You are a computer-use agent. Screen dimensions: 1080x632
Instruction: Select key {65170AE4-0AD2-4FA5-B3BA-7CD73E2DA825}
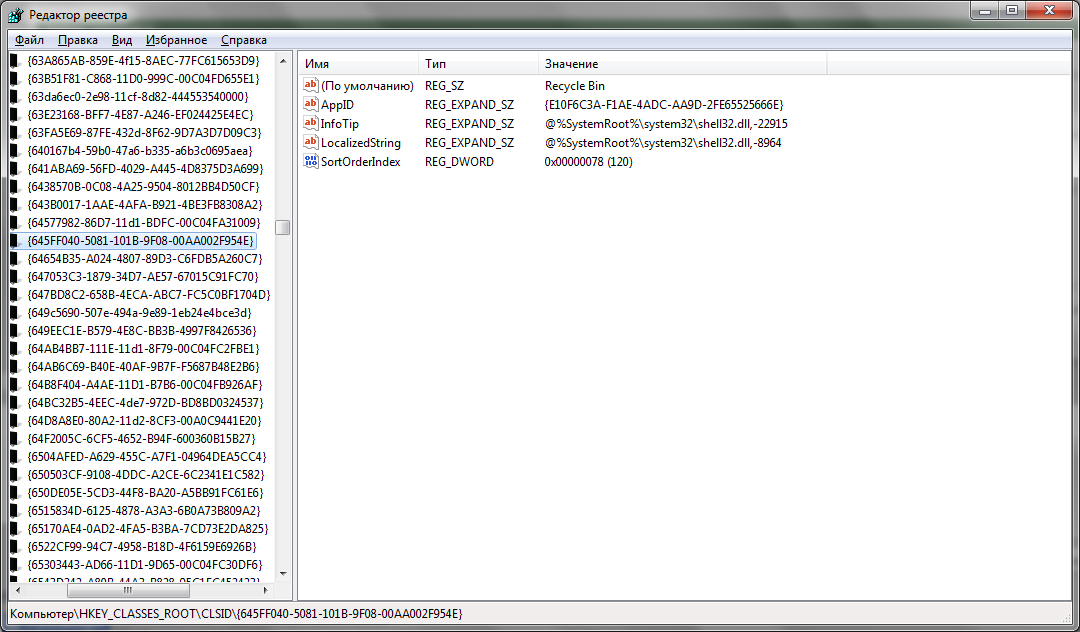pos(148,529)
